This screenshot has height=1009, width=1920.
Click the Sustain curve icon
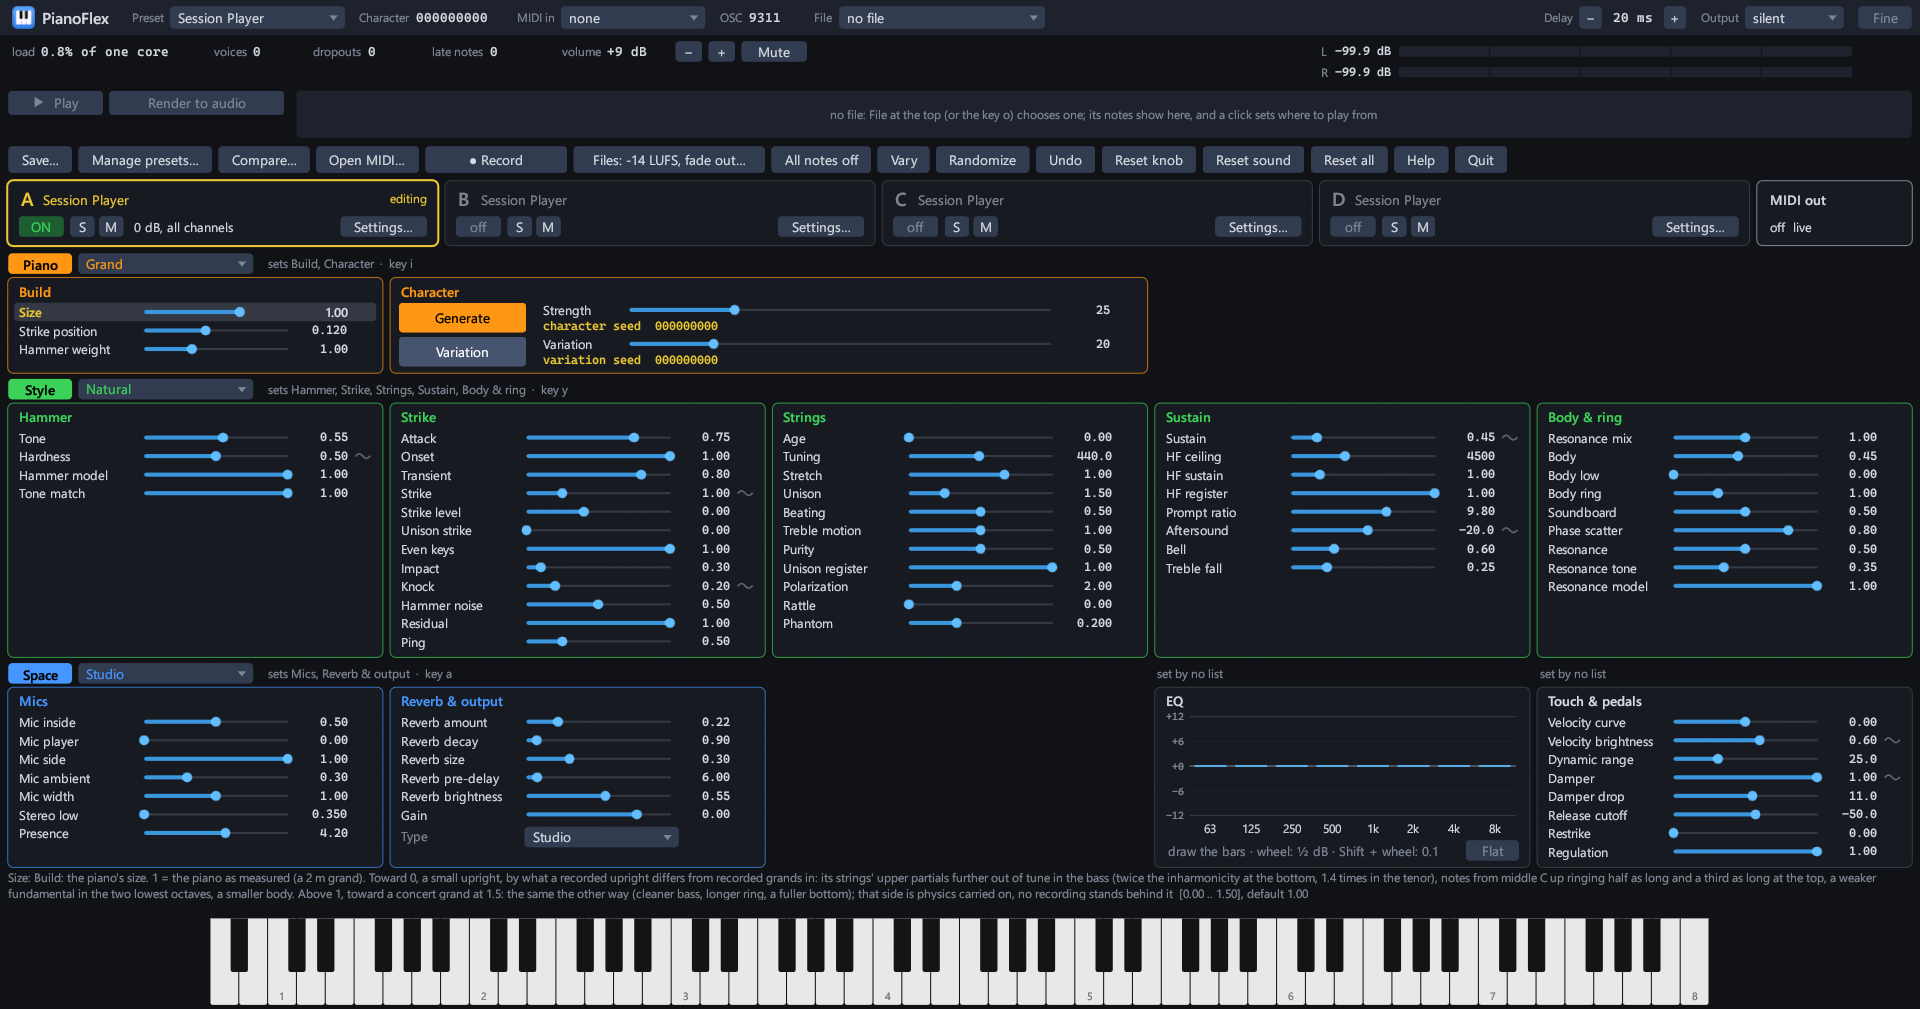coord(1510,438)
